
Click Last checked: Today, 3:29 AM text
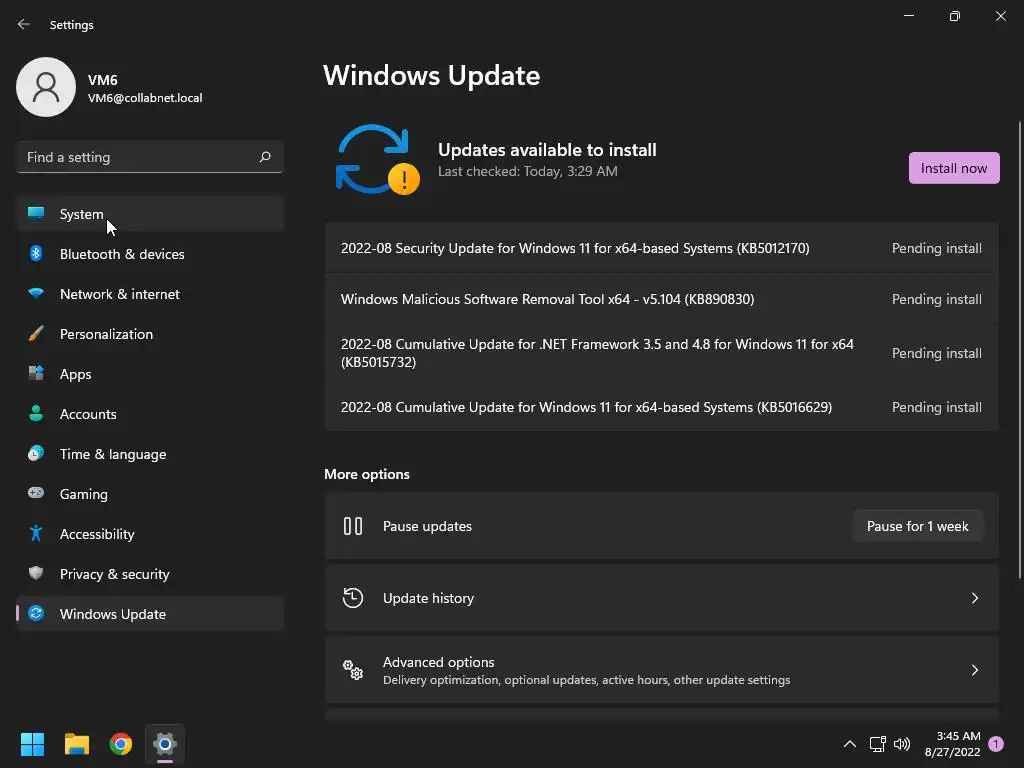(528, 171)
